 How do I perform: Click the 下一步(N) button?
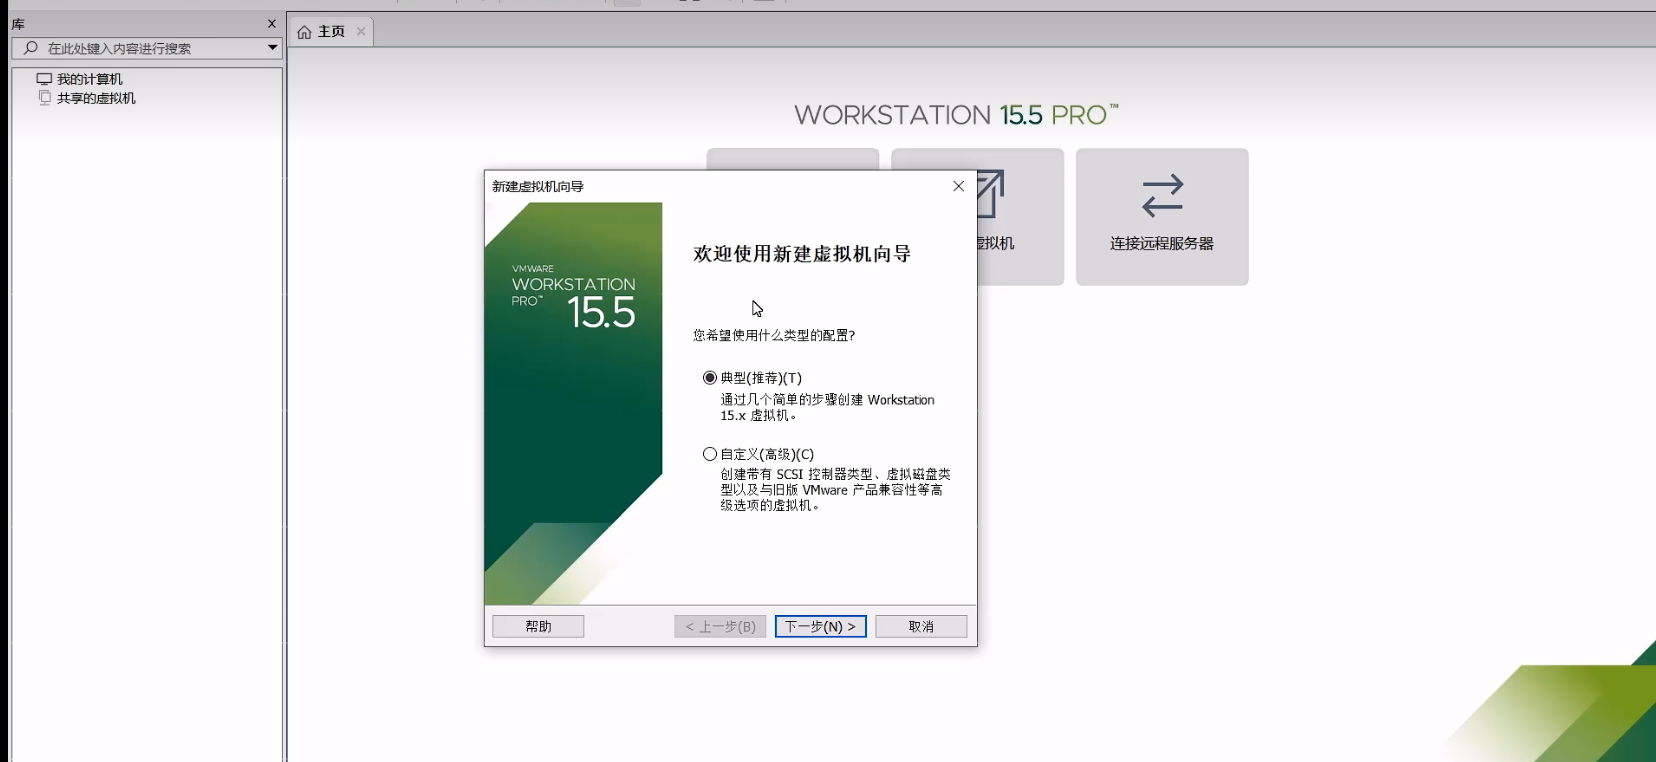coord(820,626)
